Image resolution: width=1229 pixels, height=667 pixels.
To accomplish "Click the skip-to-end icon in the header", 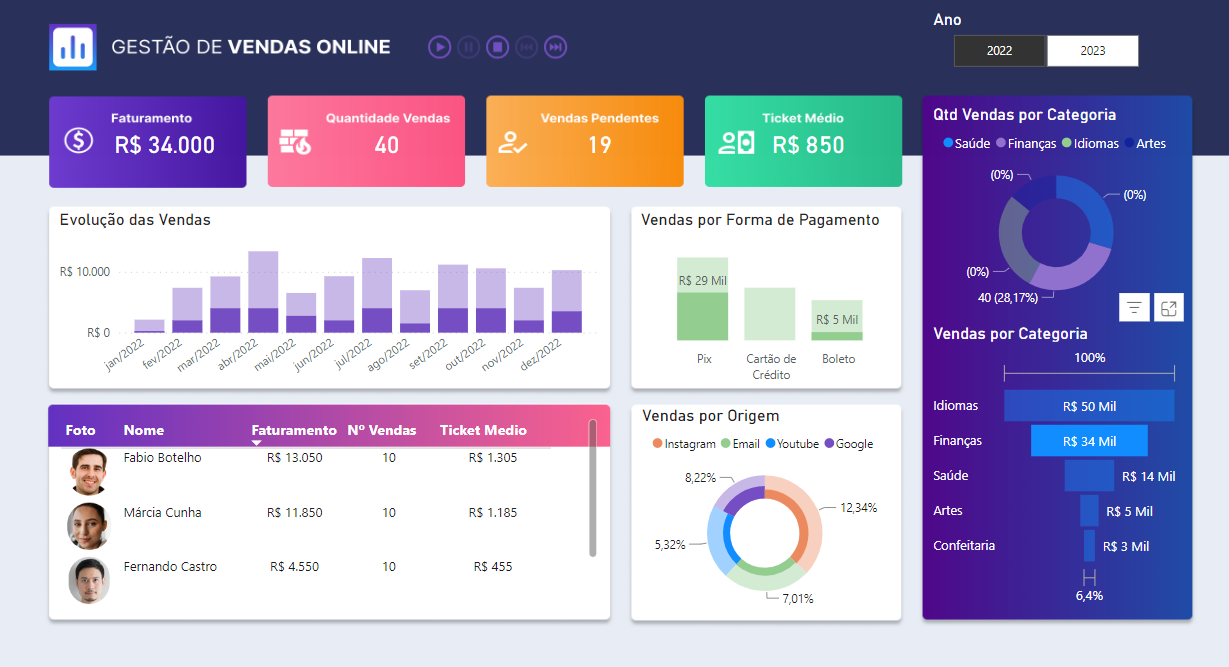I will coord(556,47).
